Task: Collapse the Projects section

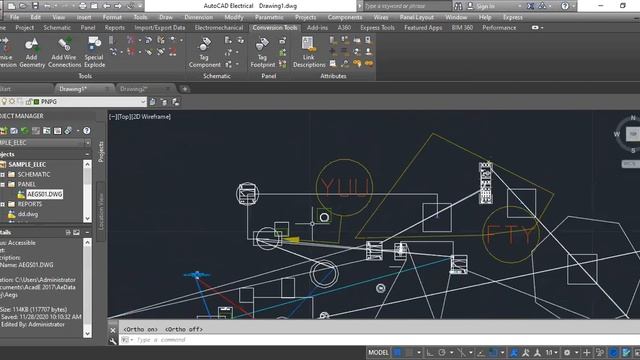Action: tap(87, 154)
